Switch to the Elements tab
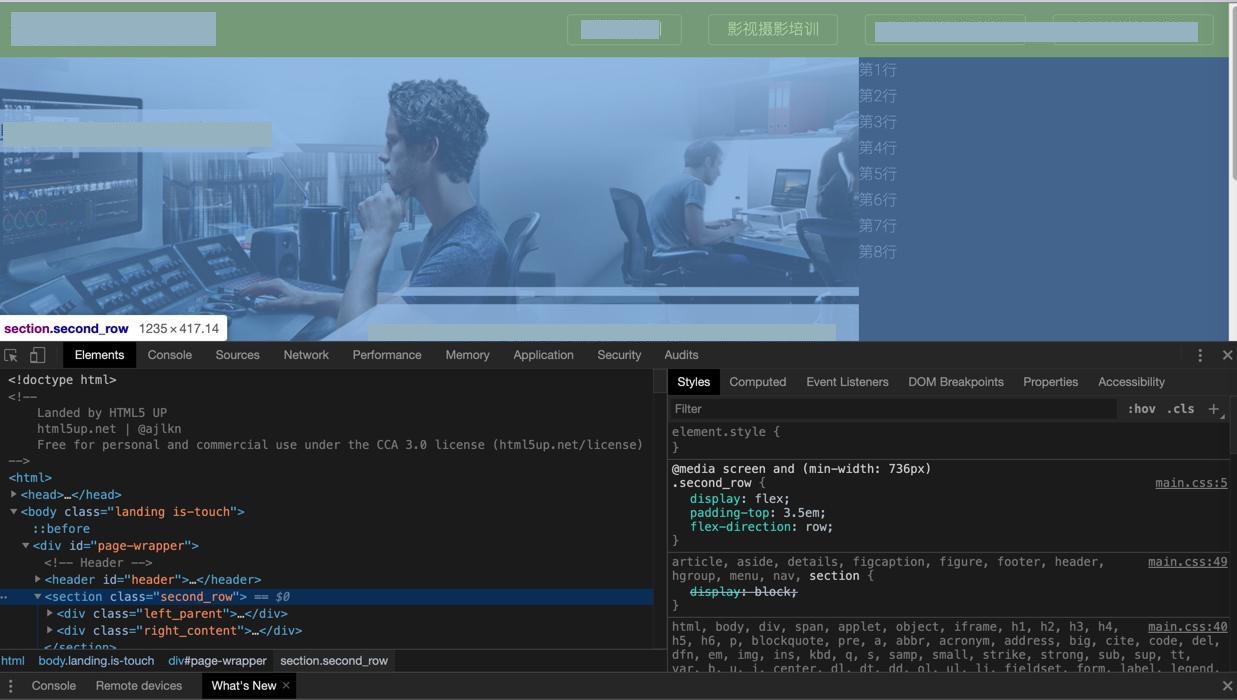This screenshot has width=1237, height=700. pyautogui.click(x=99, y=355)
